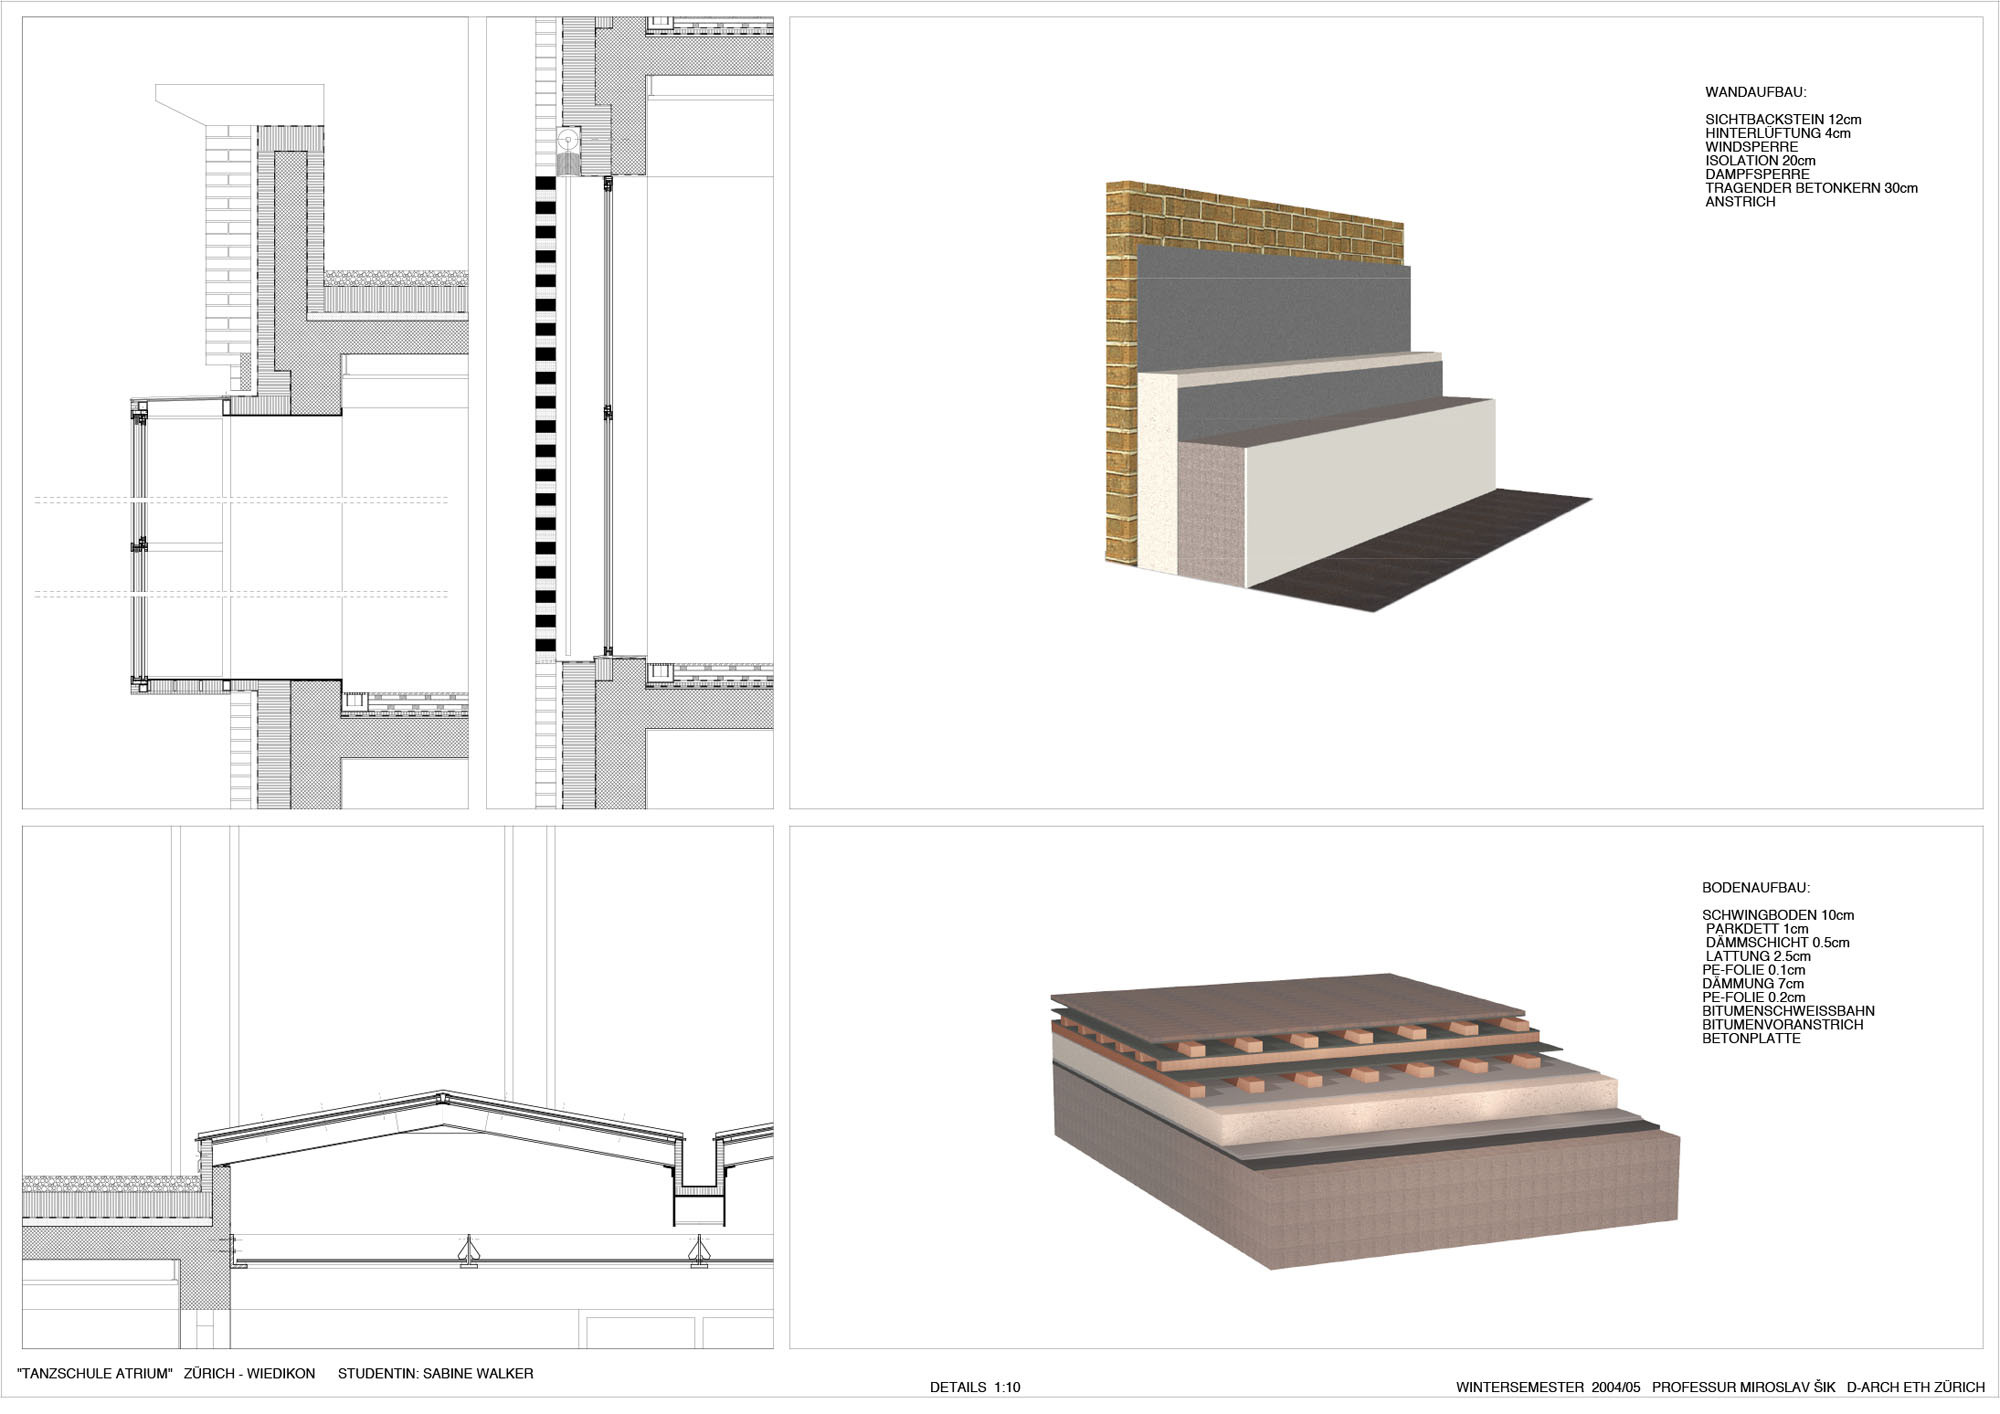This screenshot has height=1414, width=2000.
Task: Click the BITUMENSCHWEISSBAHN line
Action: (1788, 1011)
